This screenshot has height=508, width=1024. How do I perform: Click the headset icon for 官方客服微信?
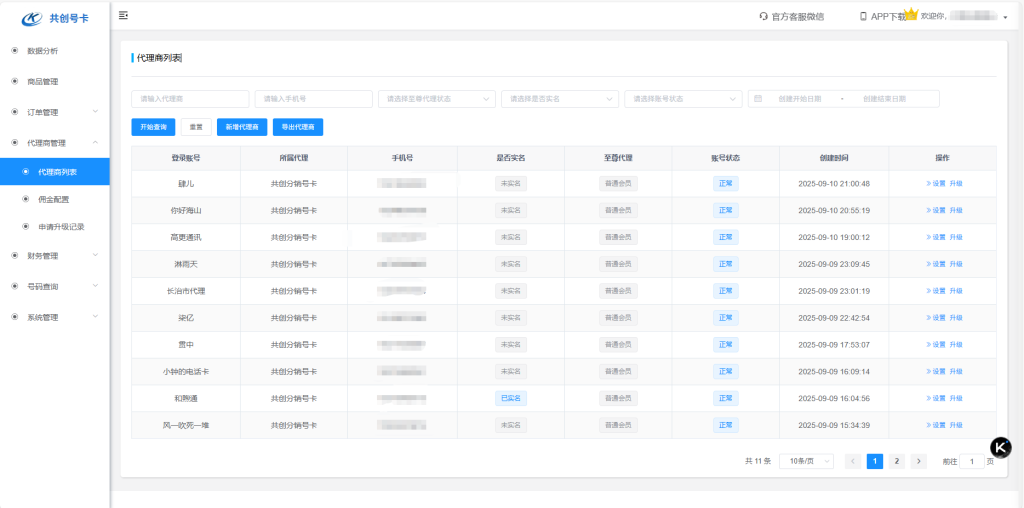(x=764, y=16)
